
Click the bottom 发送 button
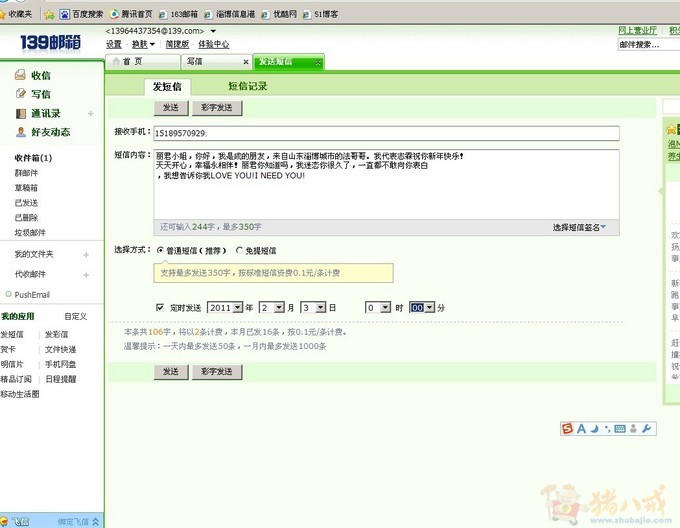coord(170,371)
